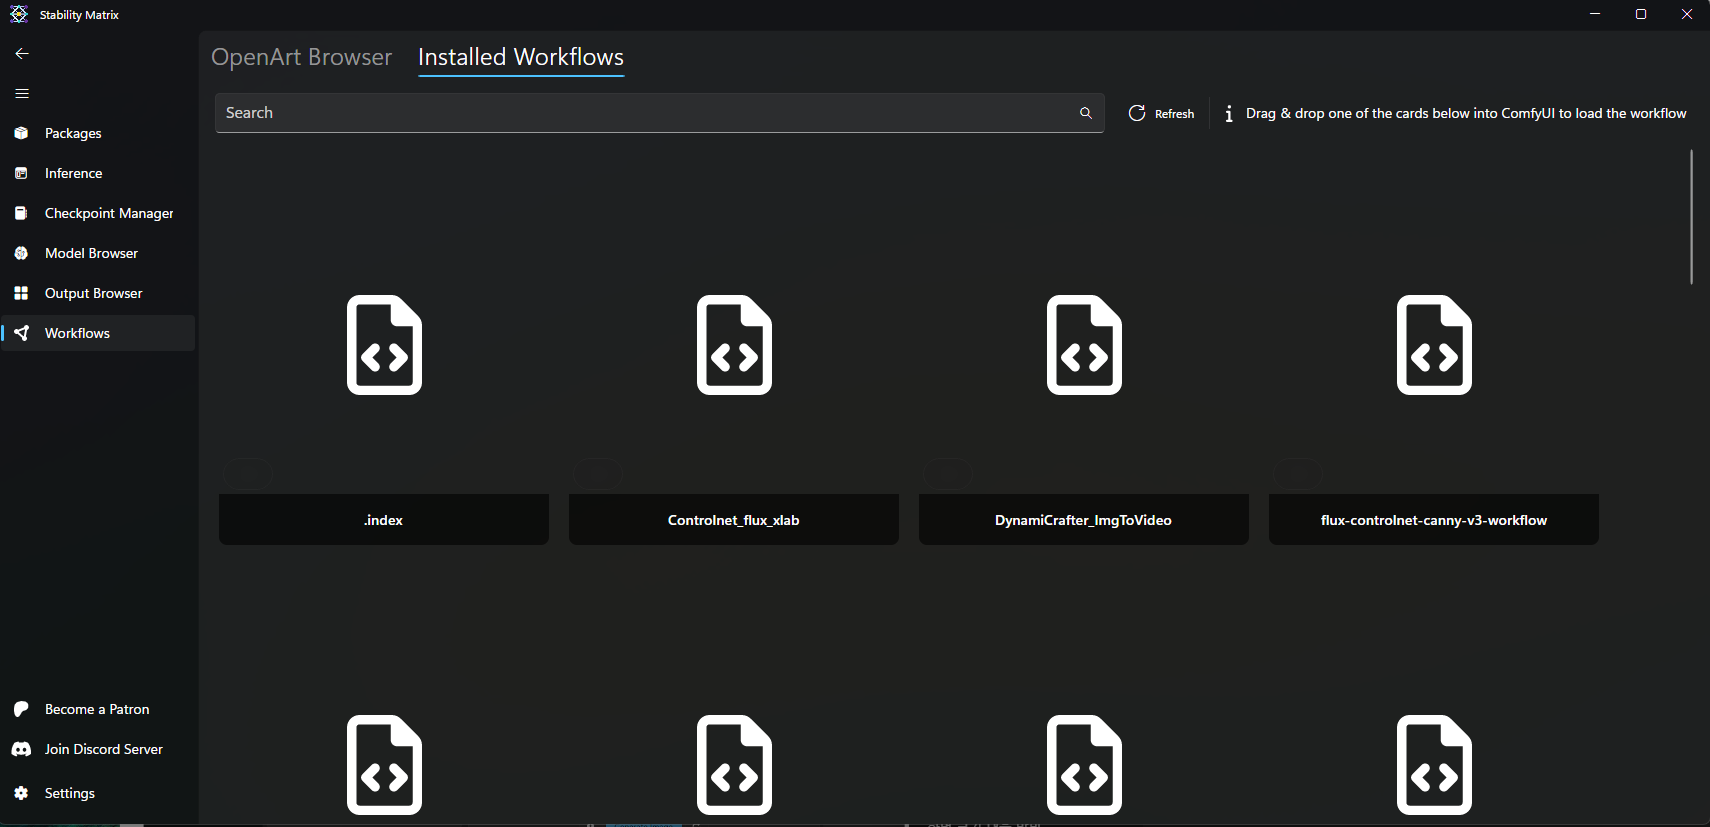1710x827 pixels.
Task: Open the Settings page
Action: (98, 793)
